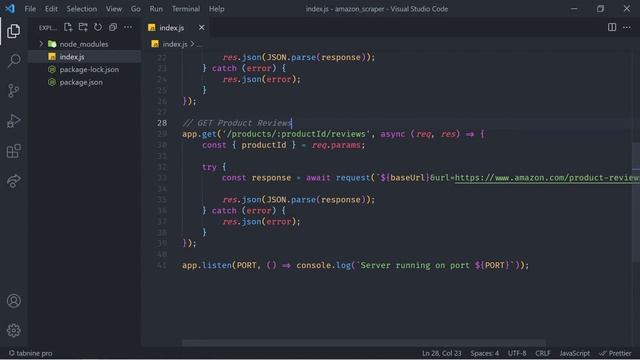Click Ln 28, Col 23 status item
Image resolution: width=640 pixels, height=360 pixels.
tap(442, 353)
